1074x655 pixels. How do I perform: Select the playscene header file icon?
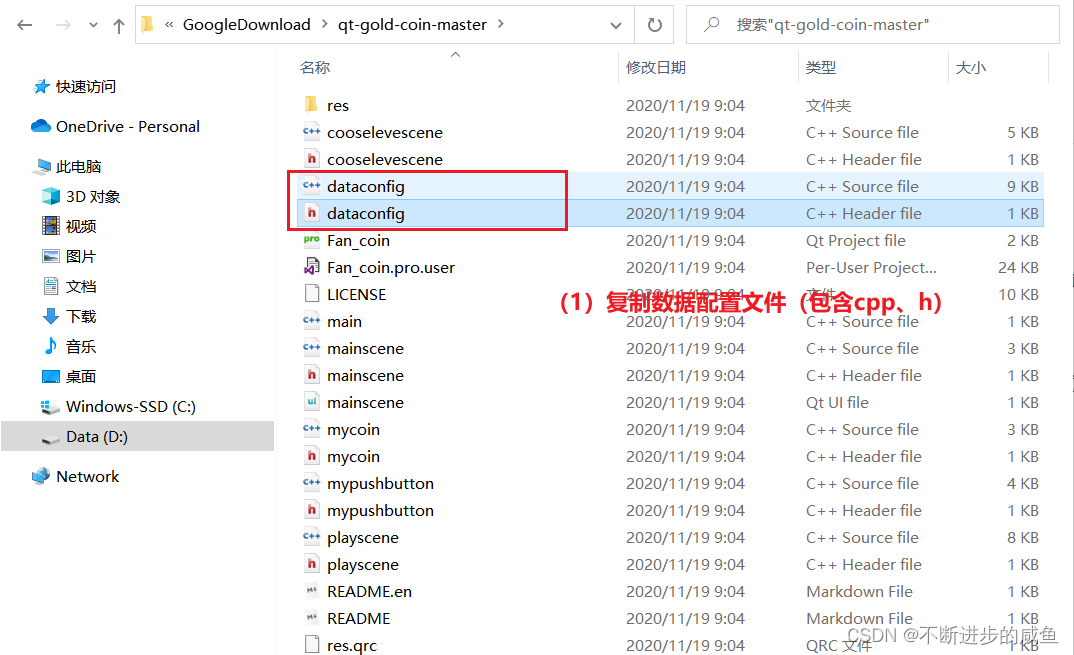click(312, 564)
